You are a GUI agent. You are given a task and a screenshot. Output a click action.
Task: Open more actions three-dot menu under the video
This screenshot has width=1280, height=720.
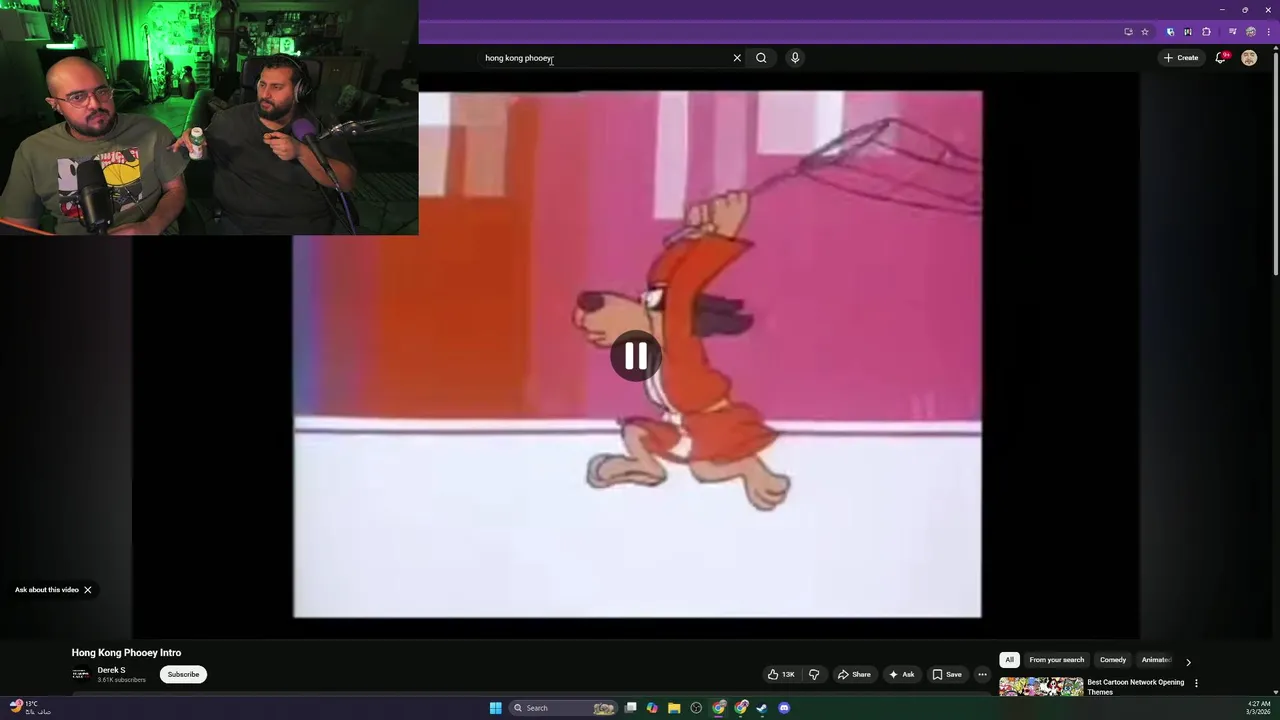(x=982, y=674)
